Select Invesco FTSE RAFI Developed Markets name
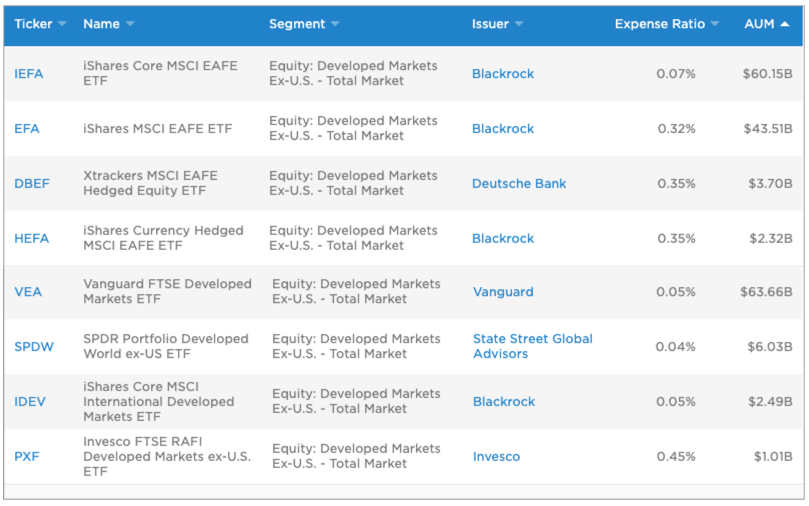This screenshot has width=809, height=506. coord(167,456)
